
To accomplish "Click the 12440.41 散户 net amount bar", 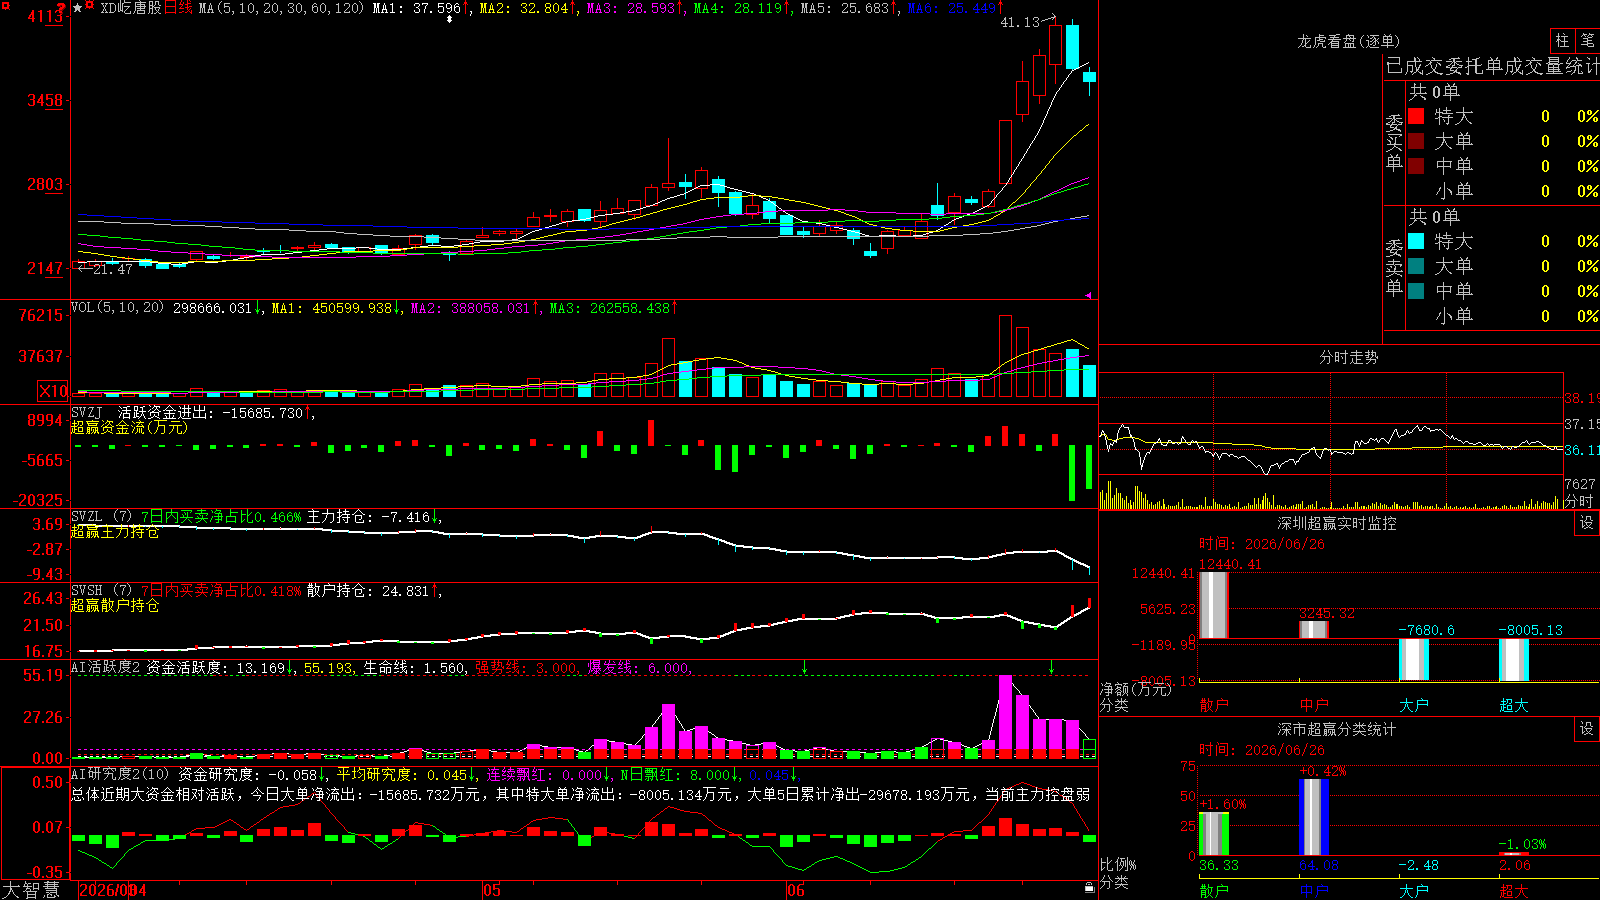I will point(1214,605).
